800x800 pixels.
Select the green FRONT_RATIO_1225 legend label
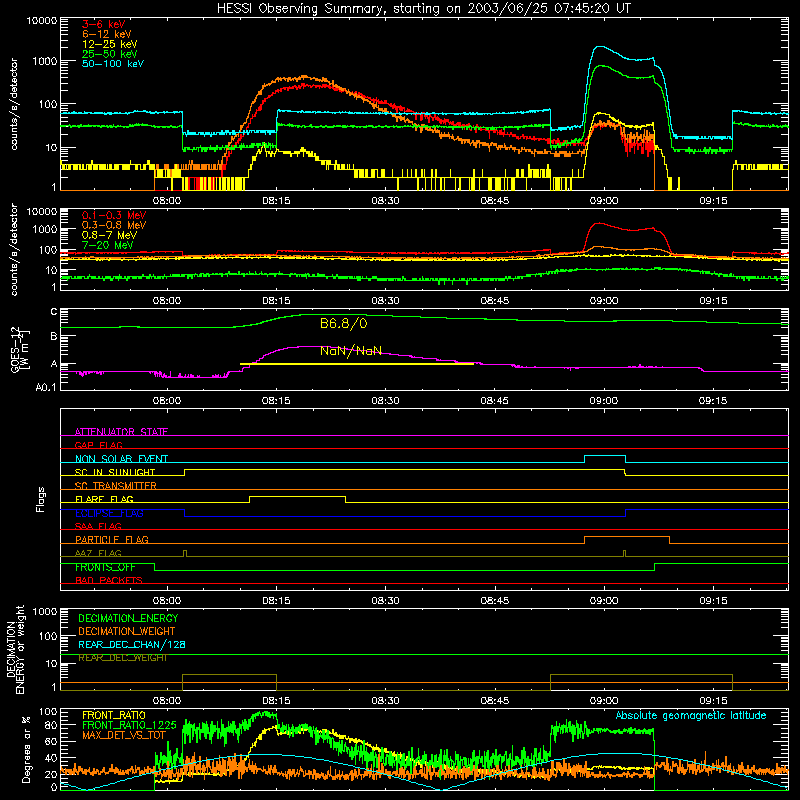pos(129,725)
